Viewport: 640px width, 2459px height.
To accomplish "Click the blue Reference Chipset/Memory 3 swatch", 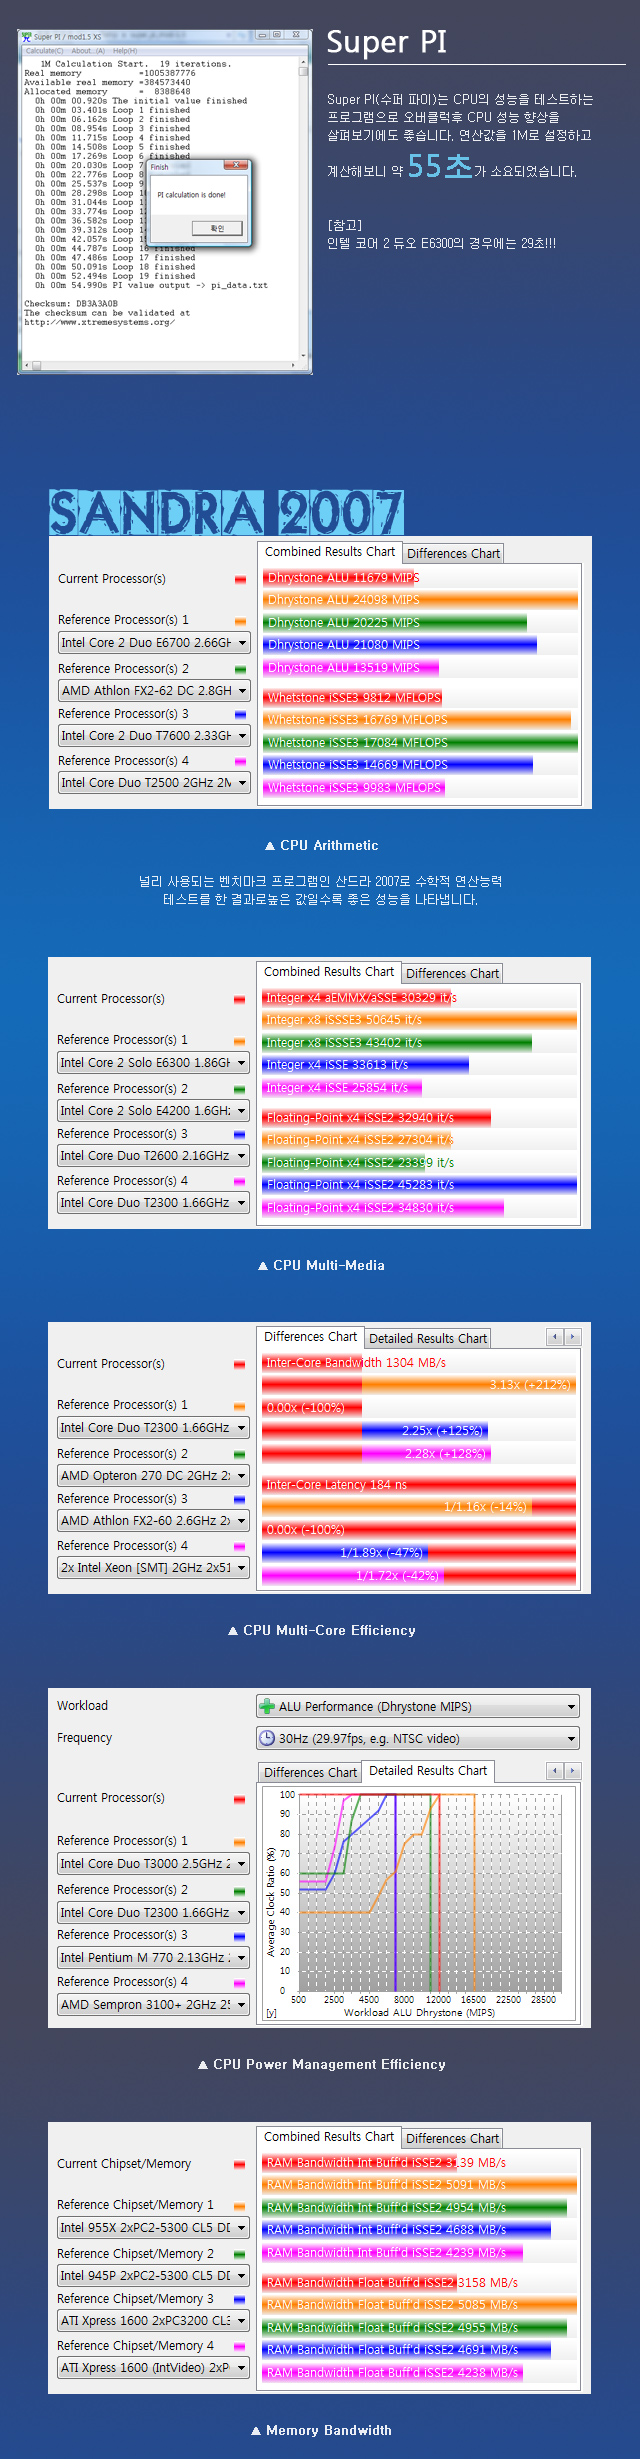I will coord(239,2300).
